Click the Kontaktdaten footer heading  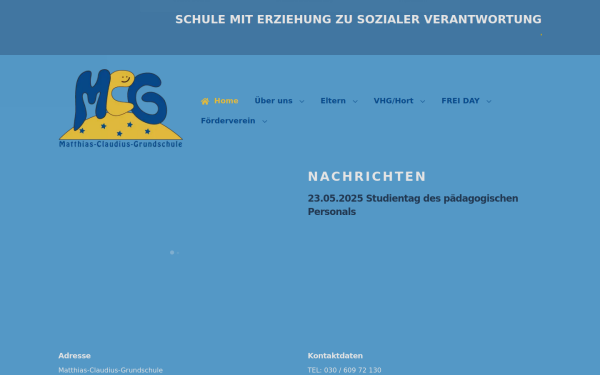tap(335, 356)
